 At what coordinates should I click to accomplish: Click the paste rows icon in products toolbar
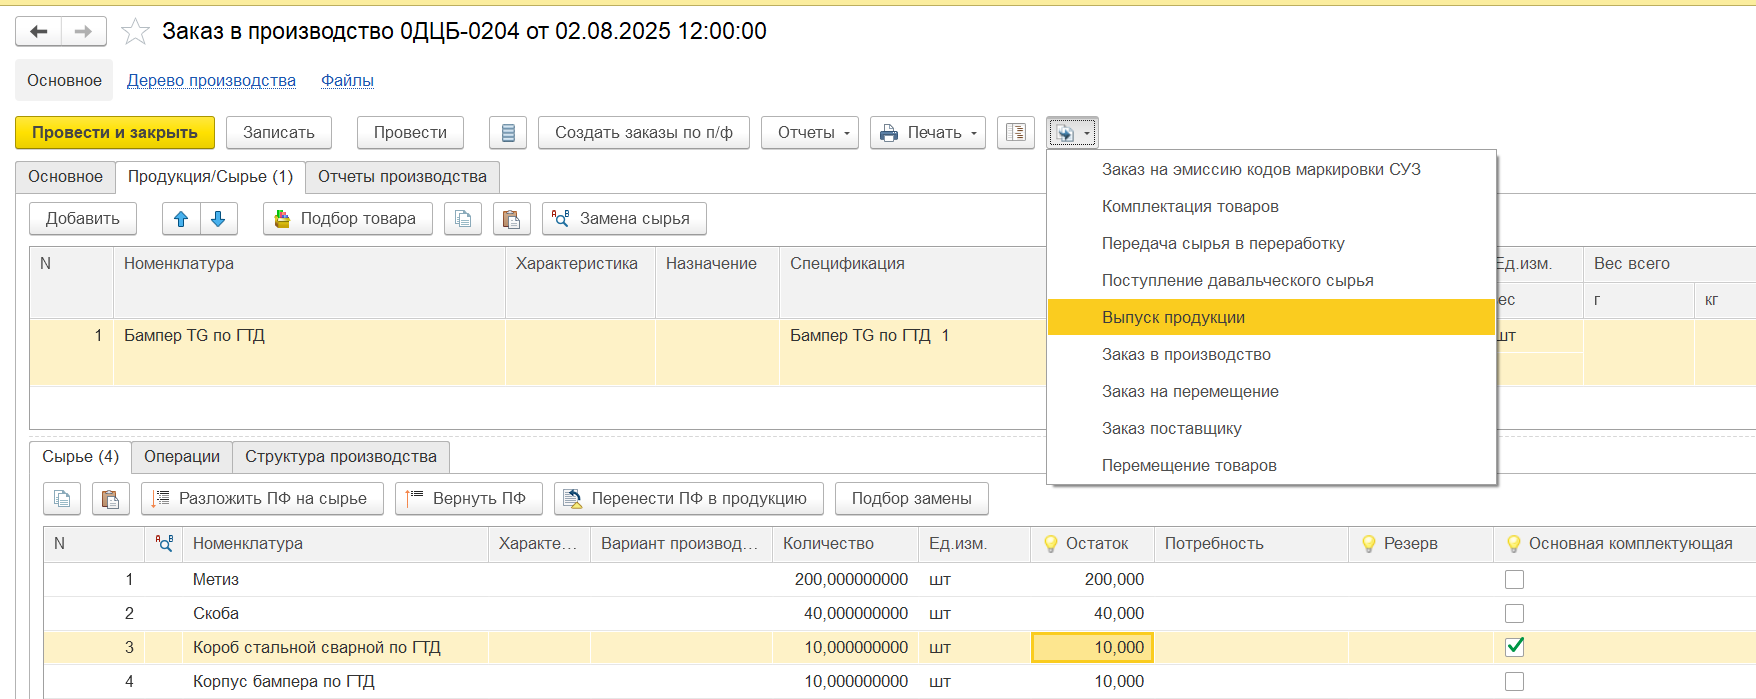tap(511, 219)
